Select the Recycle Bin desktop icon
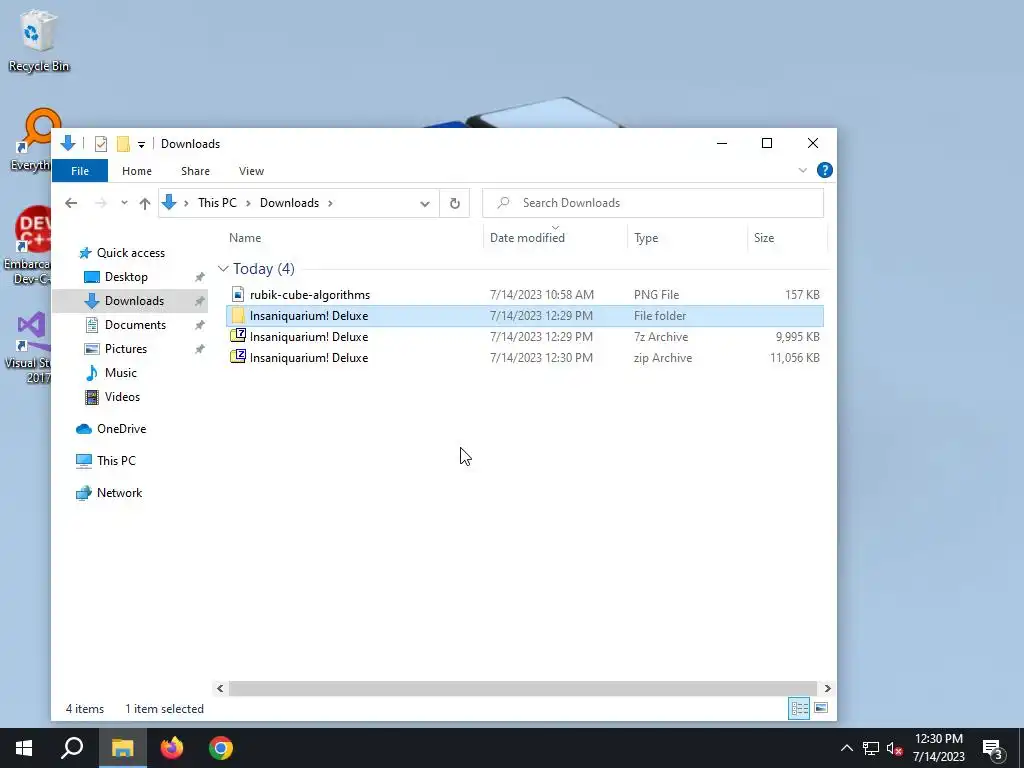 (38, 40)
